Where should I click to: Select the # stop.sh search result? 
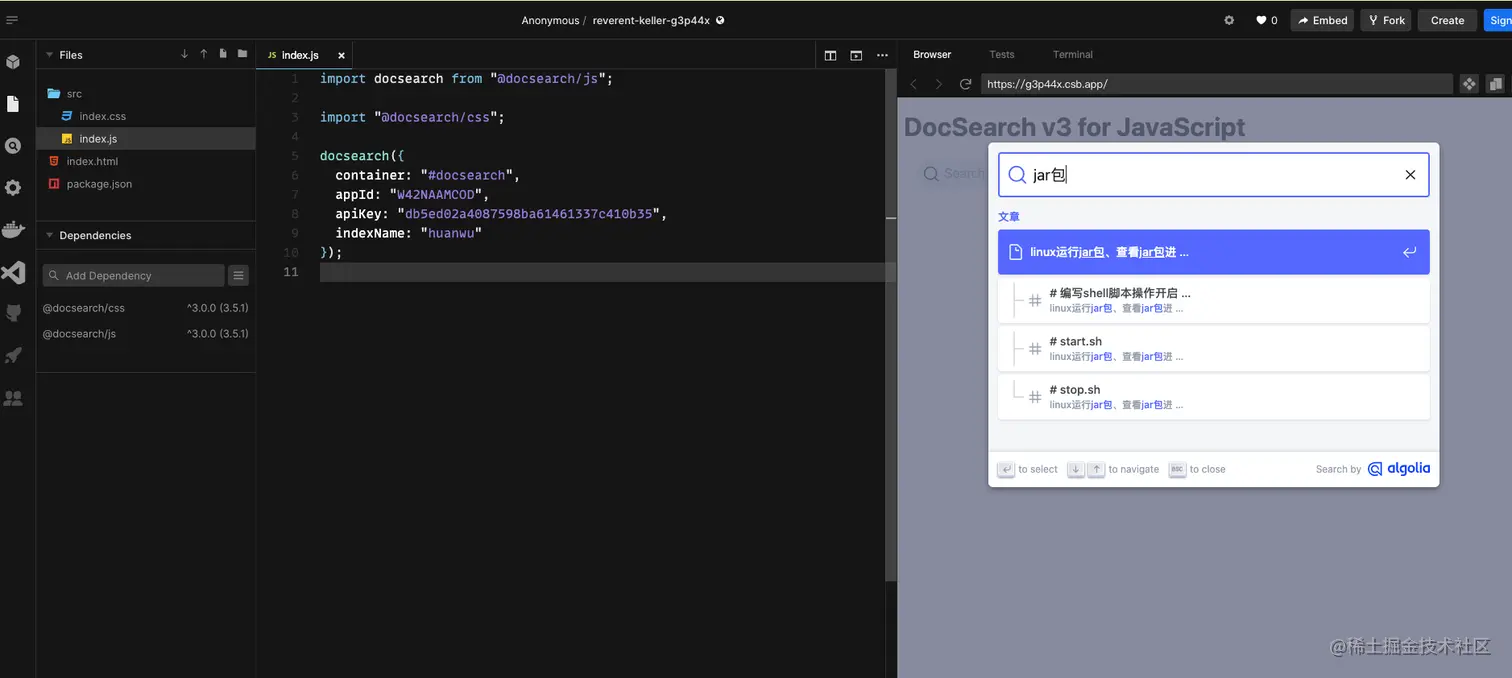(x=1213, y=397)
